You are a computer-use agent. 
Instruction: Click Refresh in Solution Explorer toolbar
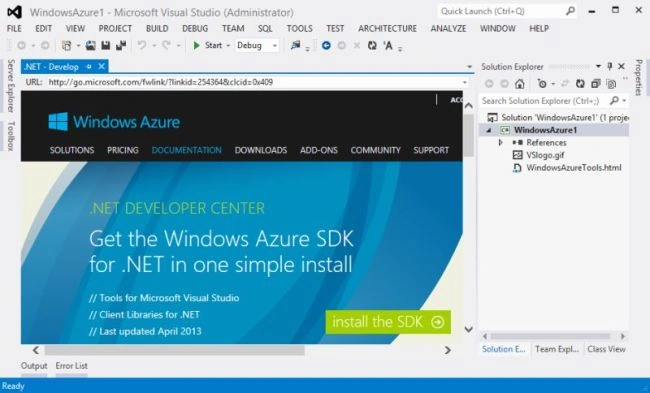pyautogui.click(x=580, y=84)
